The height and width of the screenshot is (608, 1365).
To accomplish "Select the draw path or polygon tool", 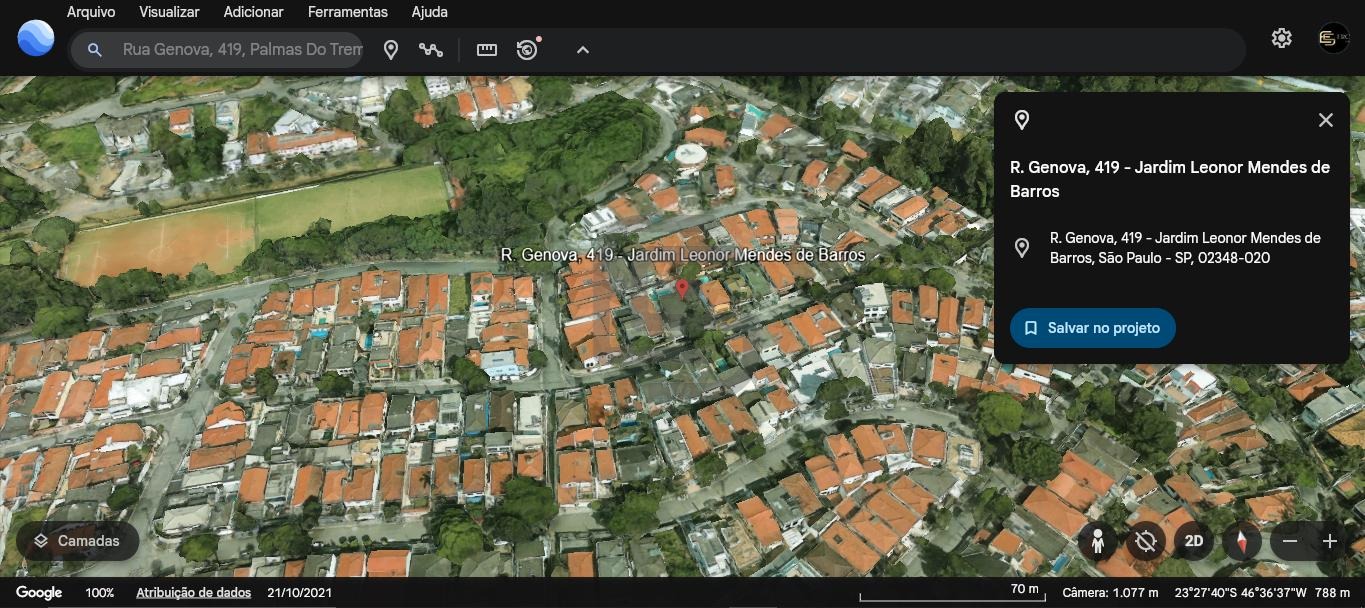I will [431, 49].
